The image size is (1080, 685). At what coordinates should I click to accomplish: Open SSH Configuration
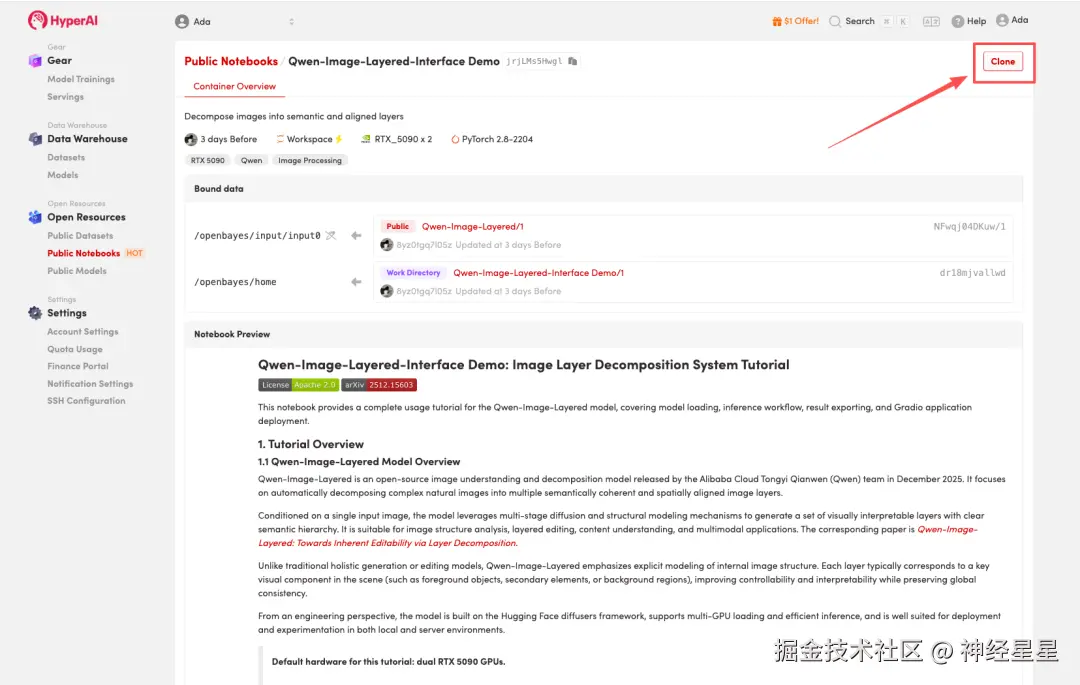click(86, 401)
